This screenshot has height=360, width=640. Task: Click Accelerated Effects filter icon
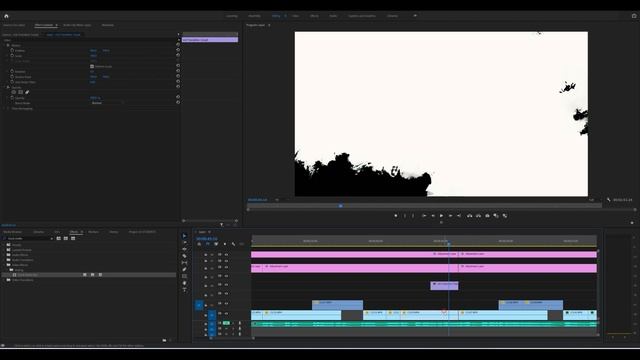(x=58, y=238)
